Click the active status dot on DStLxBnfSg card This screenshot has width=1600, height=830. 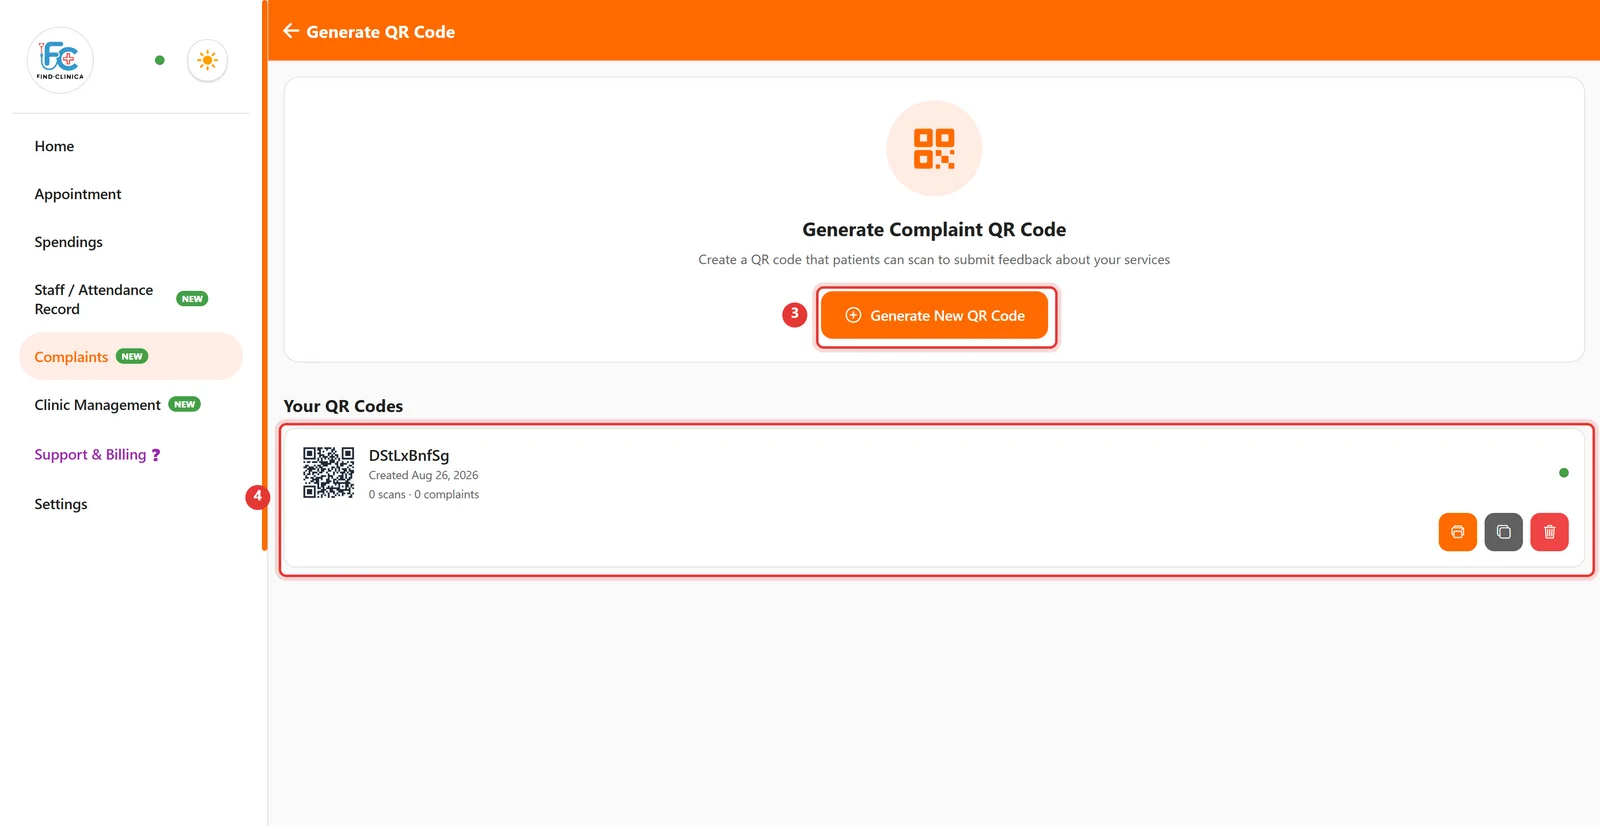click(1564, 473)
